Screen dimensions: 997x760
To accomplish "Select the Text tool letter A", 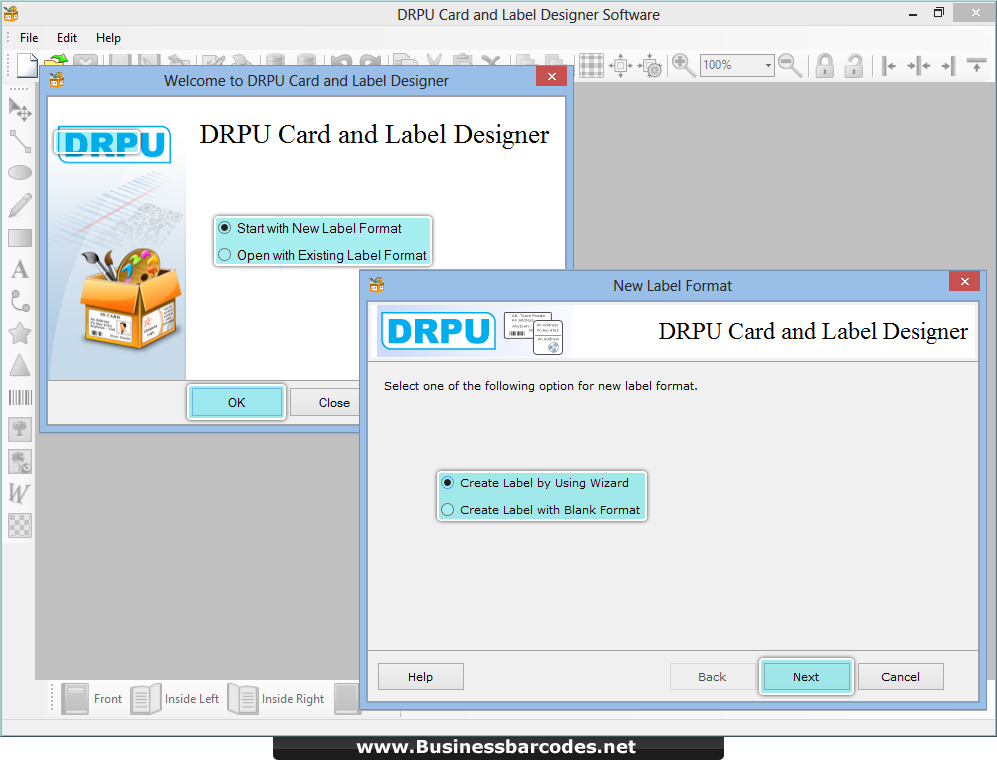I will pos(20,270).
